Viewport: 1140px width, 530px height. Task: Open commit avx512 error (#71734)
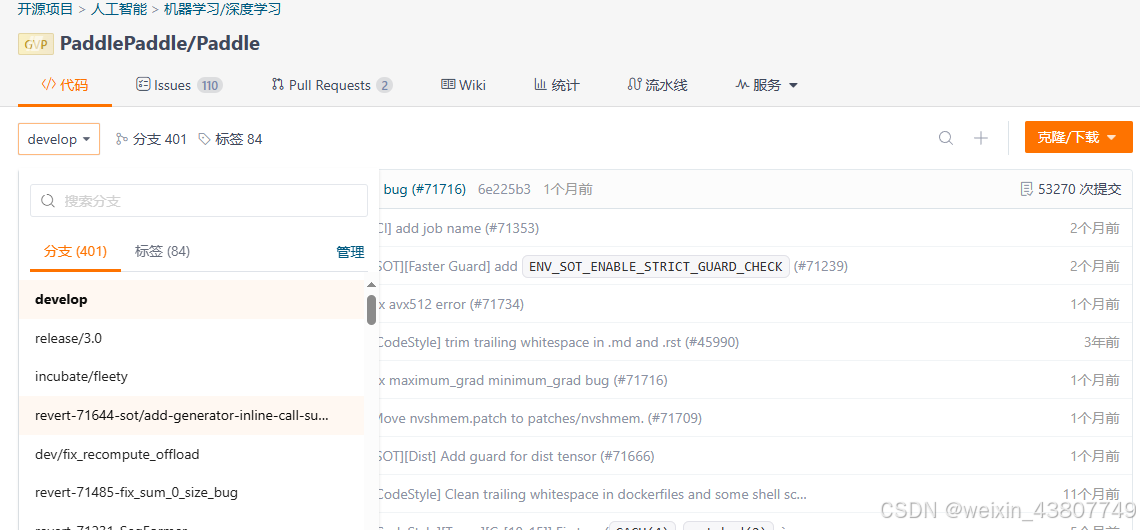(451, 304)
